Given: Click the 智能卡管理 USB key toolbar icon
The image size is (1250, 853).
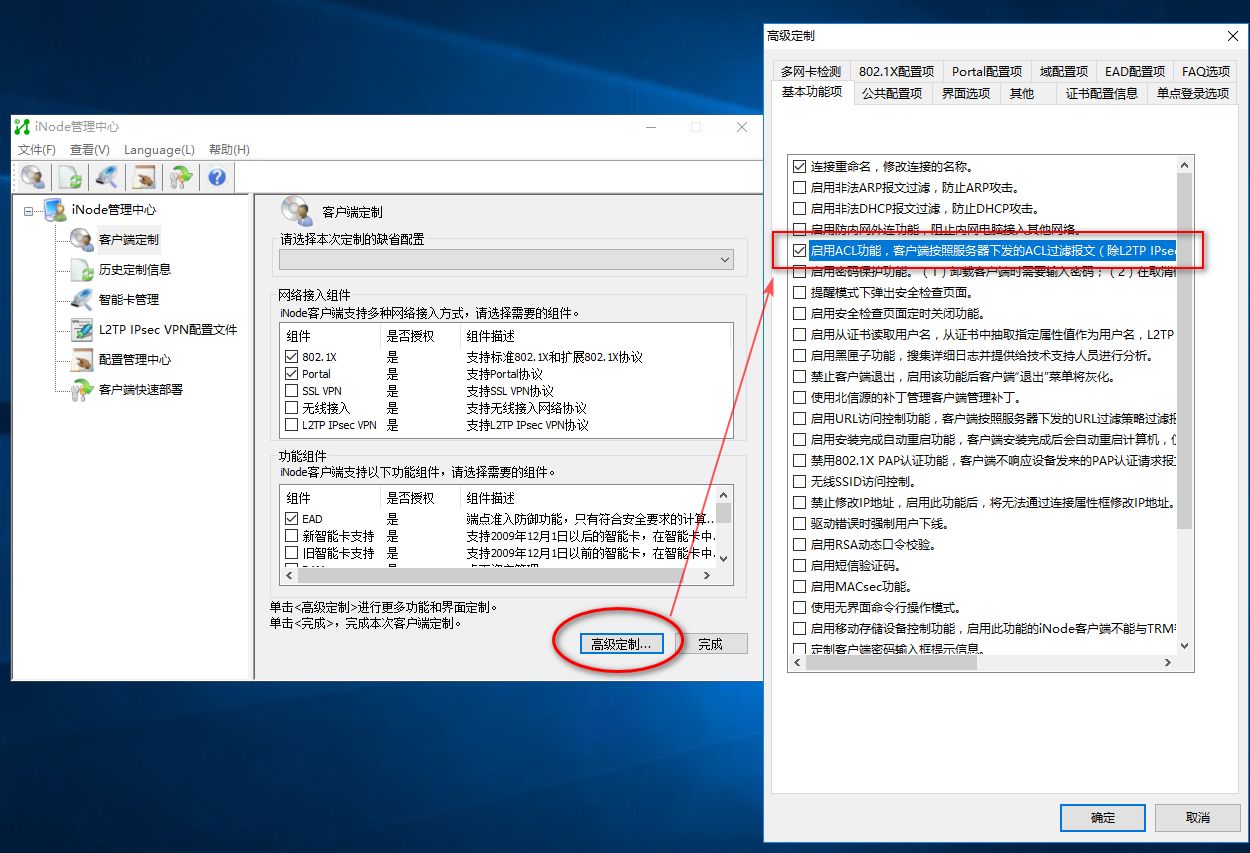Looking at the screenshot, I should [x=107, y=177].
